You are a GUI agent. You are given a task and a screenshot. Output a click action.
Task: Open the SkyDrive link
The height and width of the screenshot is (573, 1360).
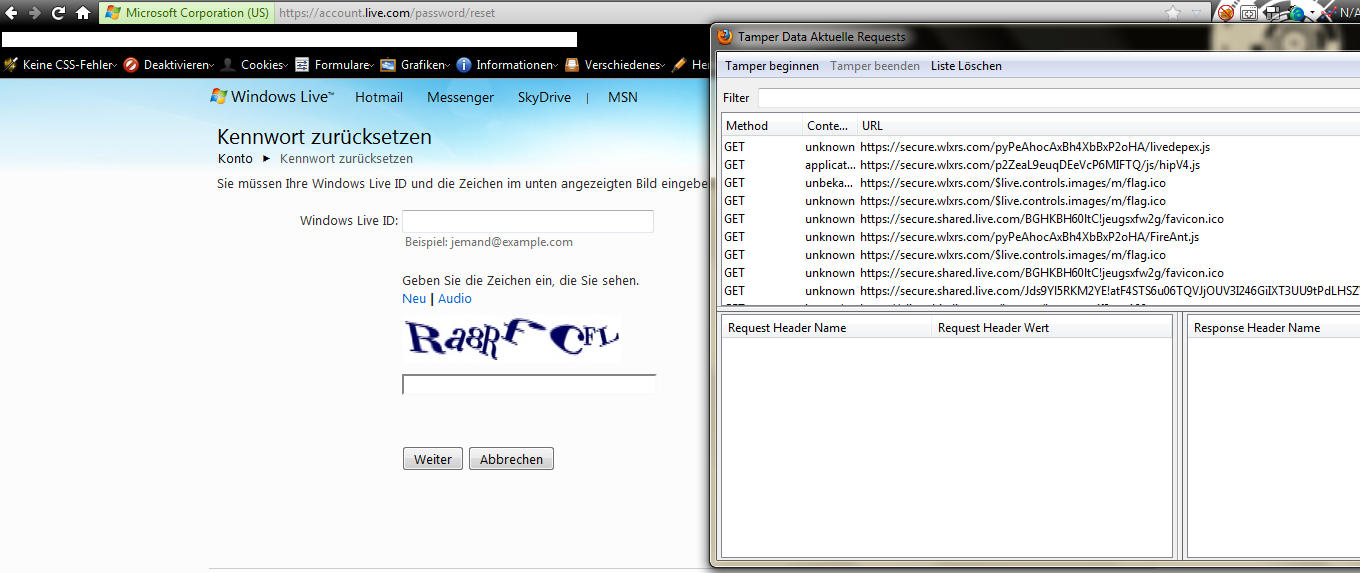(544, 97)
